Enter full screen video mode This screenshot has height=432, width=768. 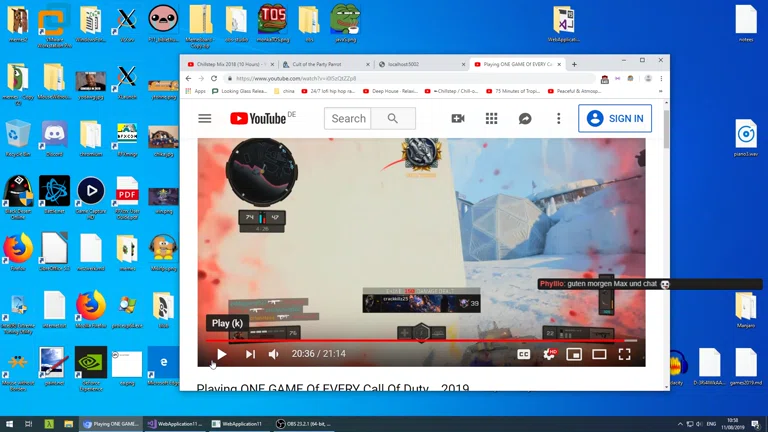tap(624, 354)
